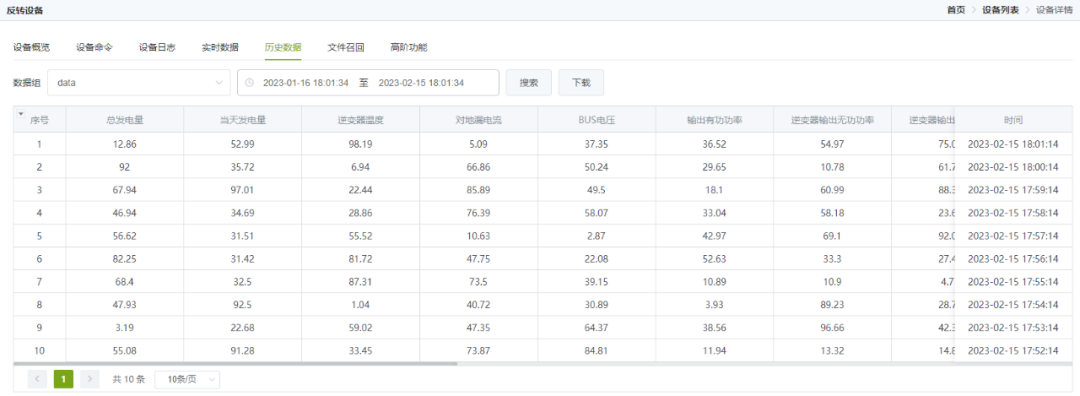Screen dimensions: 1080x396
Task: Click 当天发电量 value 97.01
Action: pyautogui.click(x=242, y=189)
